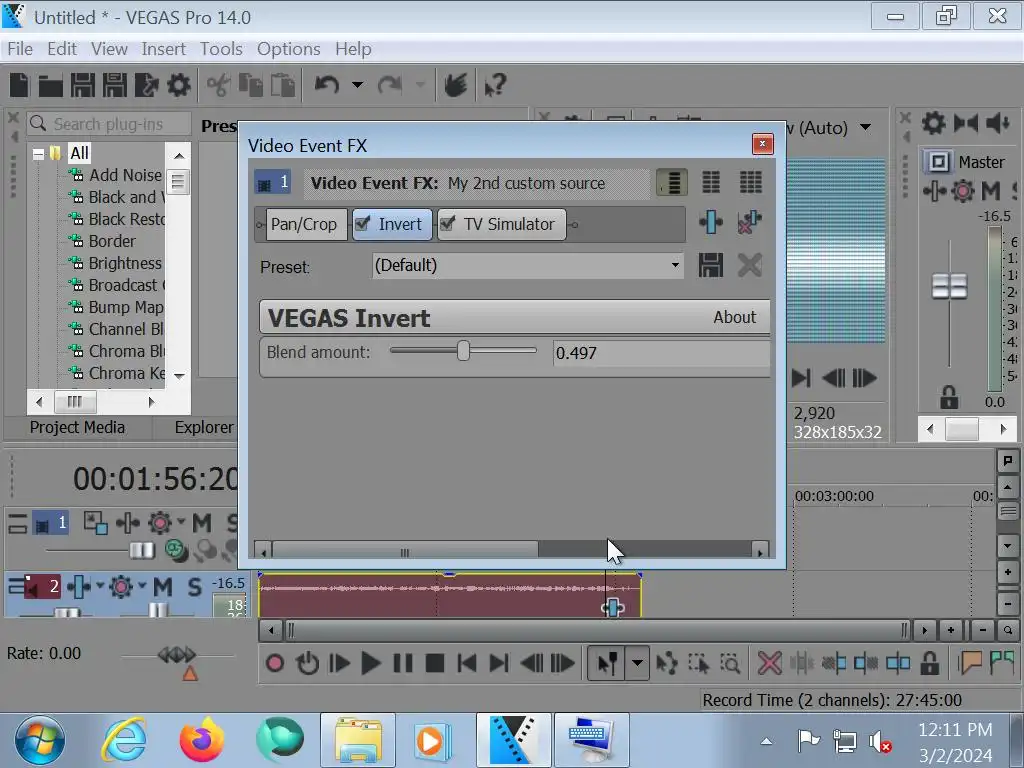Click the Plug-In Chain button in Video Event FX
The width and height of the screenshot is (1024, 768).
click(x=711, y=222)
